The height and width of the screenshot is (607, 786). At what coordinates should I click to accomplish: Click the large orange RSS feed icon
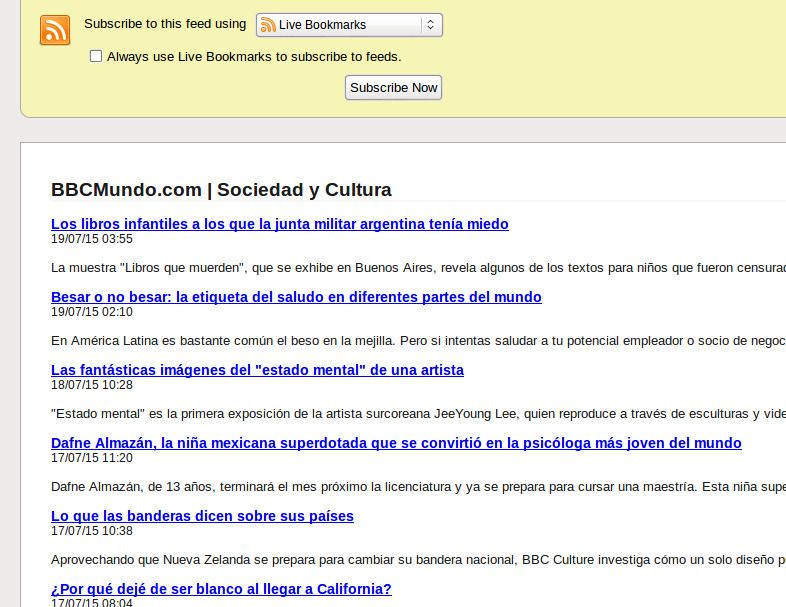(55, 30)
